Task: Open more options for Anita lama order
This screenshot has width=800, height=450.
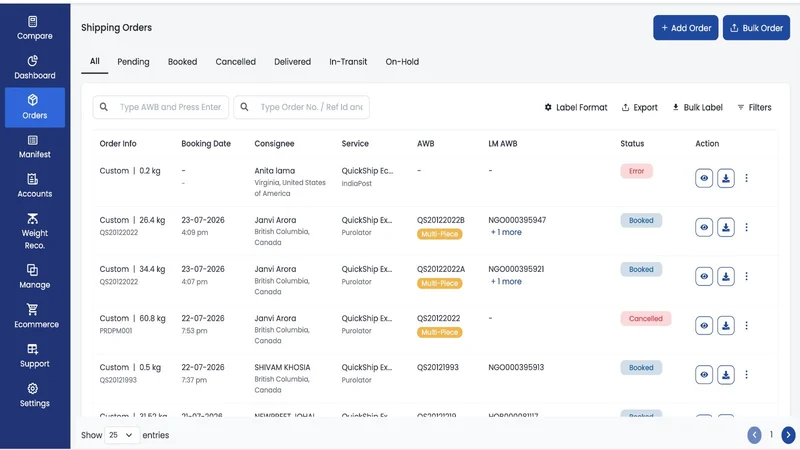Action: pos(746,178)
